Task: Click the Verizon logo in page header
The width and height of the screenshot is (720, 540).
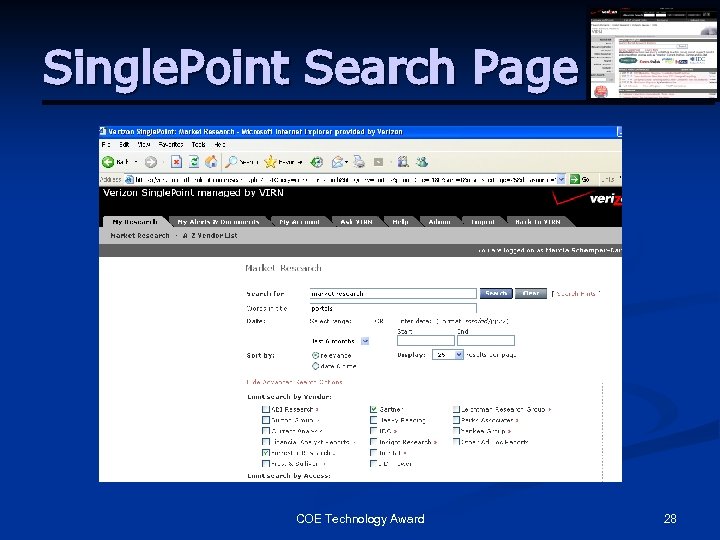Action: pos(588,198)
